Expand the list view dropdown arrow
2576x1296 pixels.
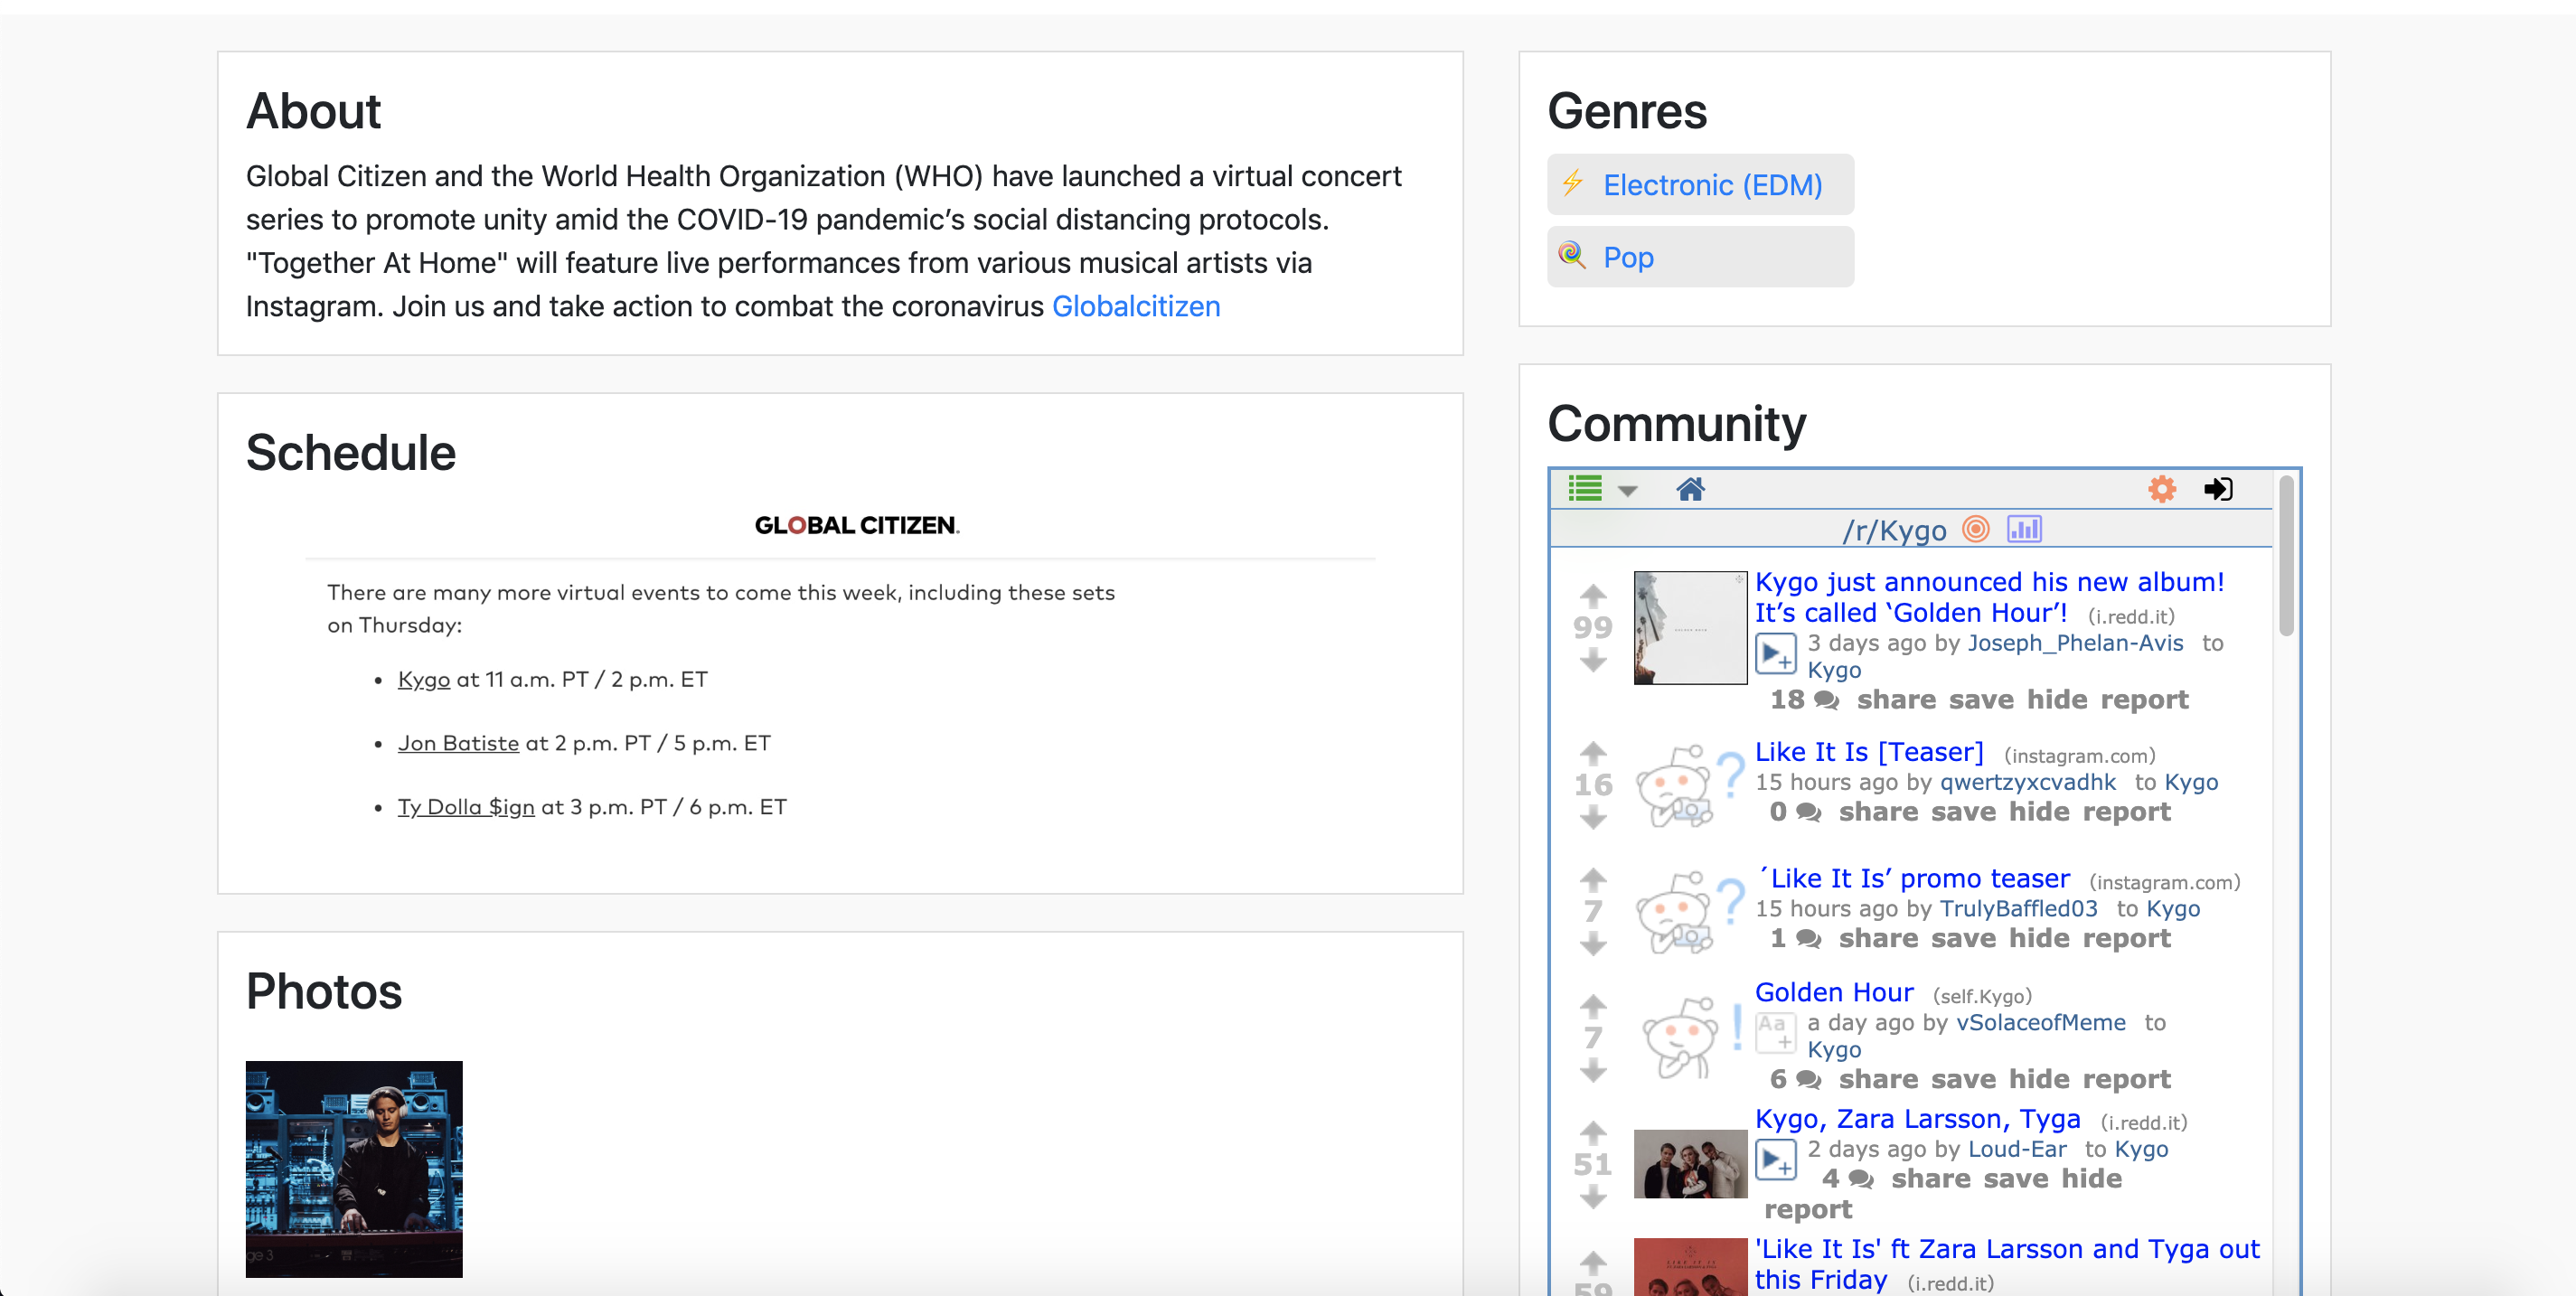(x=1628, y=491)
